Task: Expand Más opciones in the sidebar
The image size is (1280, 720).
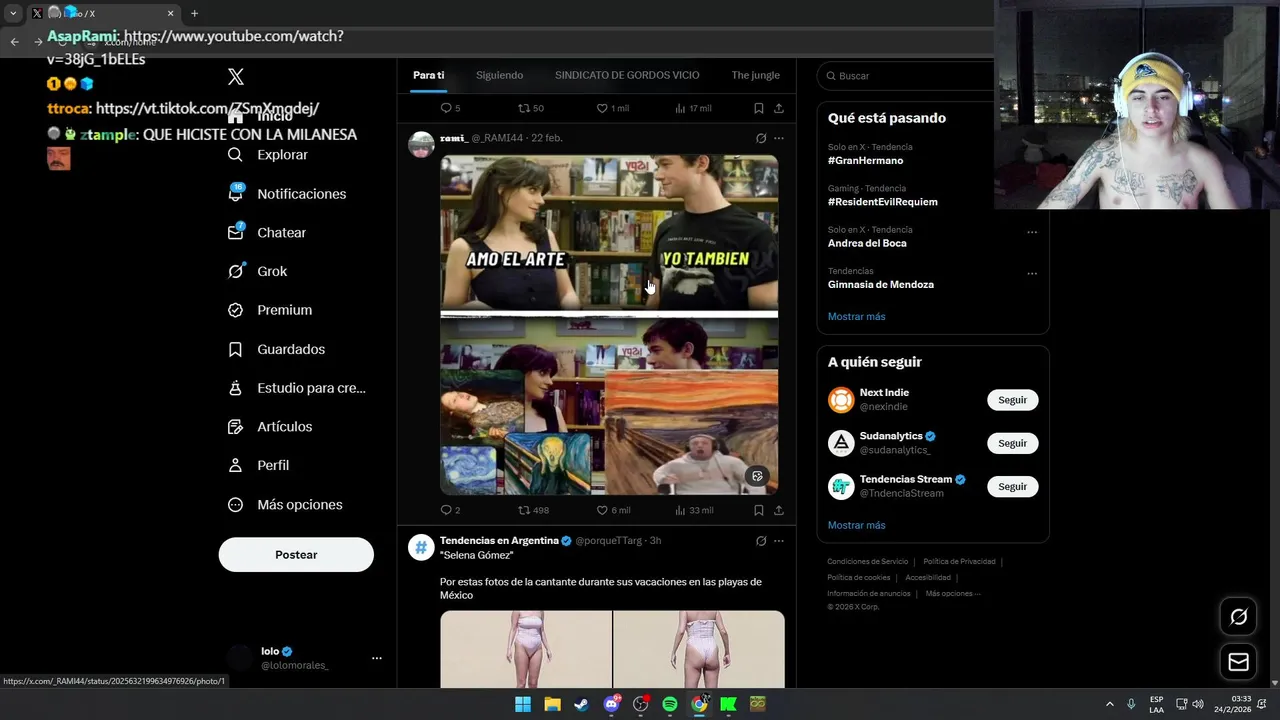Action: [x=285, y=504]
